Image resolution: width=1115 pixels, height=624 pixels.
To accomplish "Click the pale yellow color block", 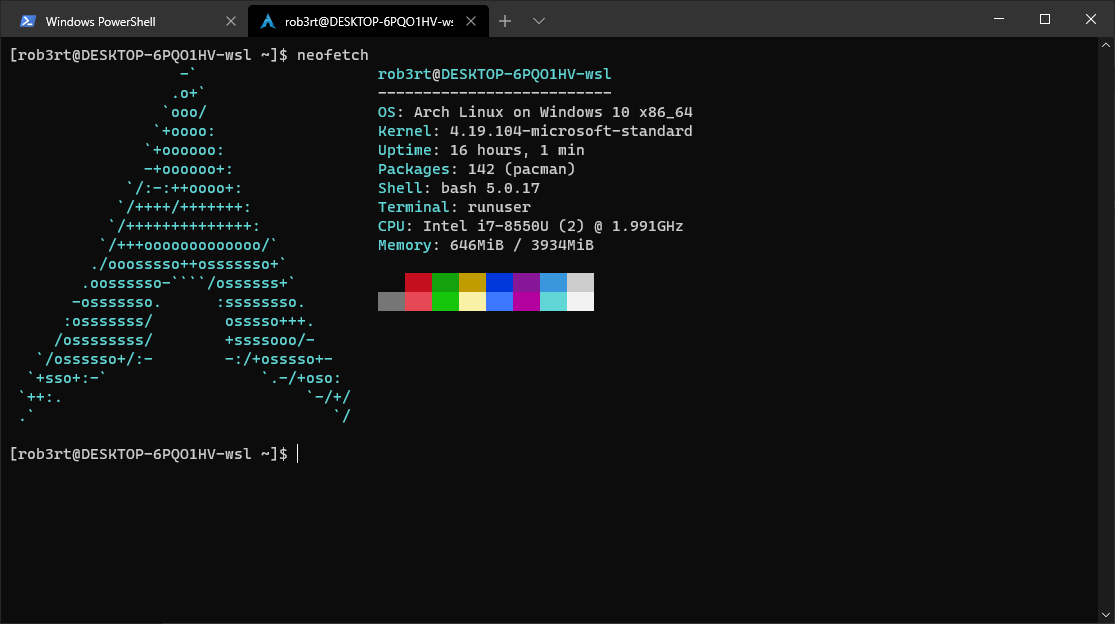I will (x=472, y=301).
